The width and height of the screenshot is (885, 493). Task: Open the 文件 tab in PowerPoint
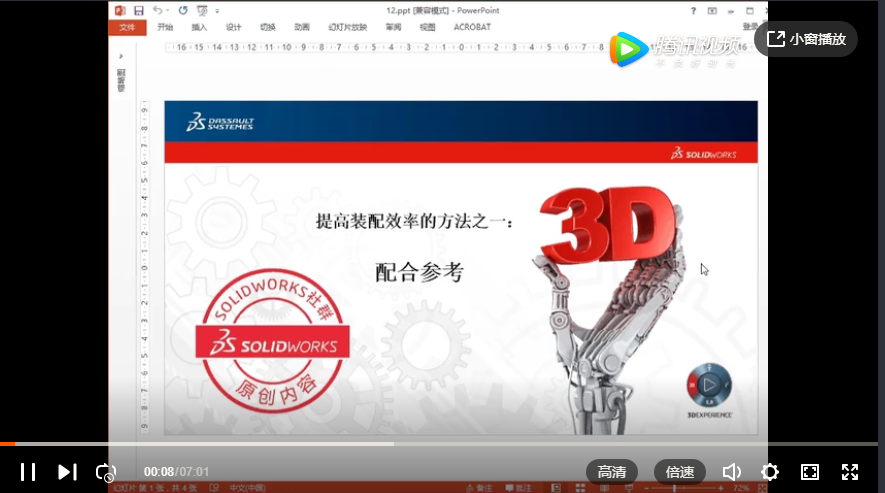click(128, 27)
